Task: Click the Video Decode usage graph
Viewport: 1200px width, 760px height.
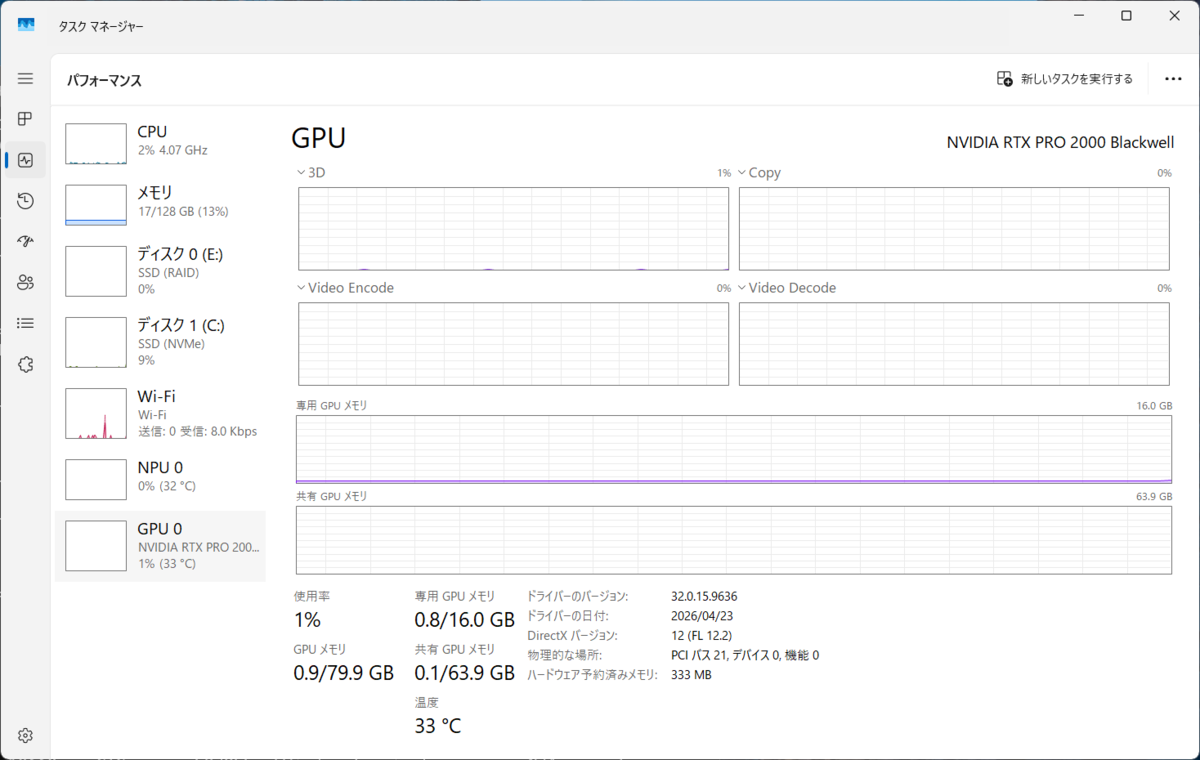Action: pos(954,343)
